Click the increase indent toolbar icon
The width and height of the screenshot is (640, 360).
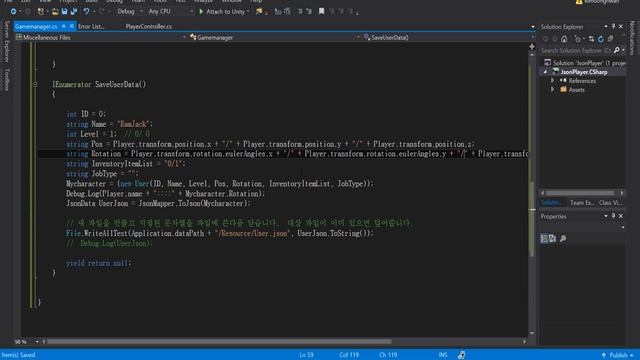coord(309,11)
